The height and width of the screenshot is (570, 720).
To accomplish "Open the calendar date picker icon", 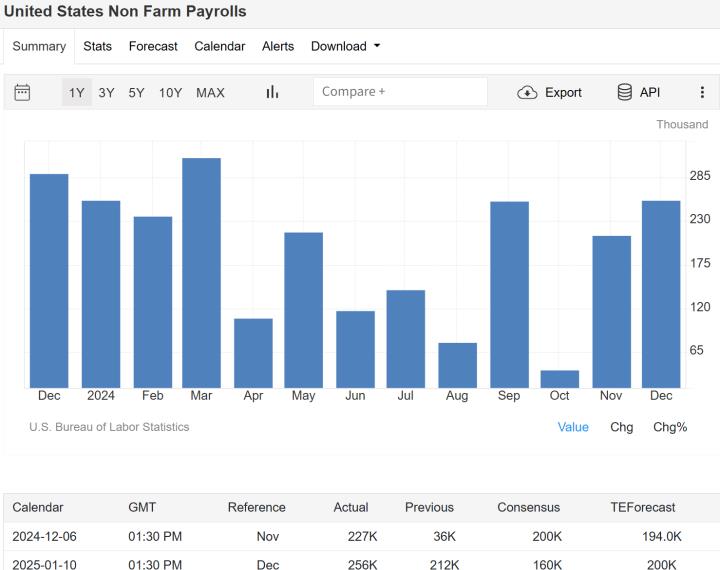I will [x=22, y=92].
